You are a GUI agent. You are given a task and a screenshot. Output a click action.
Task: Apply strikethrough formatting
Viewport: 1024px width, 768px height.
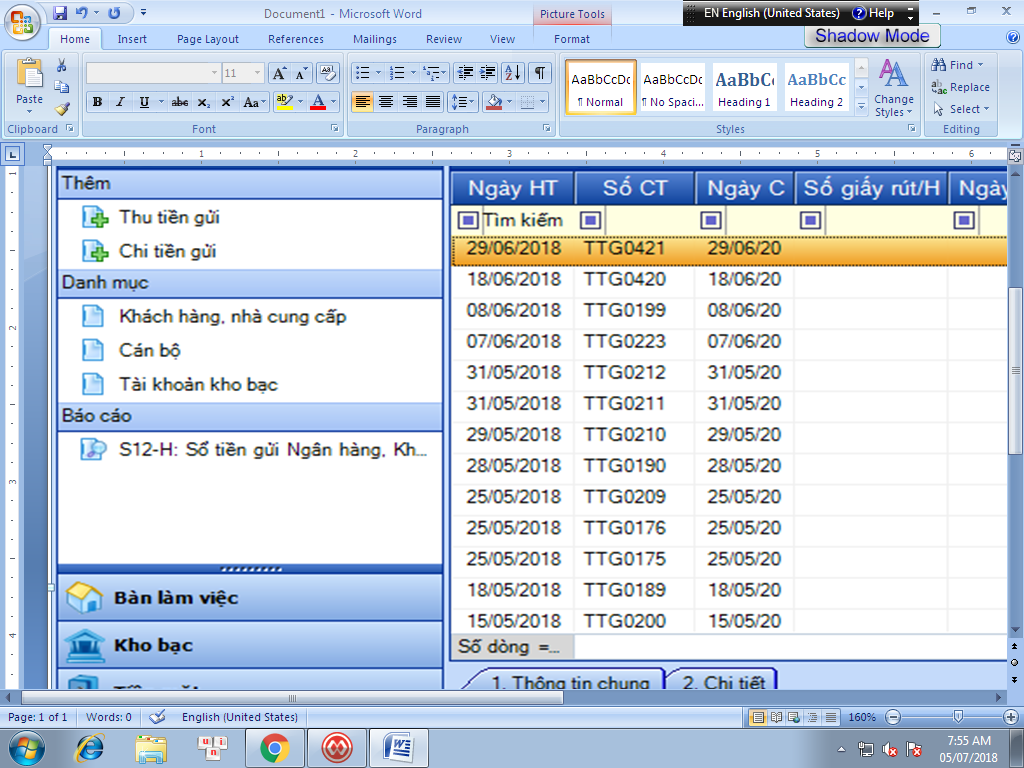(180, 102)
